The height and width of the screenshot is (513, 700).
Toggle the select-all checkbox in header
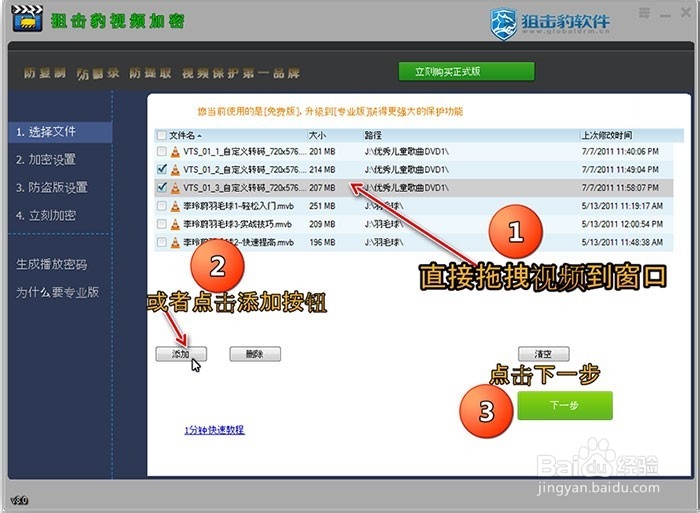(x=162, y=135)
